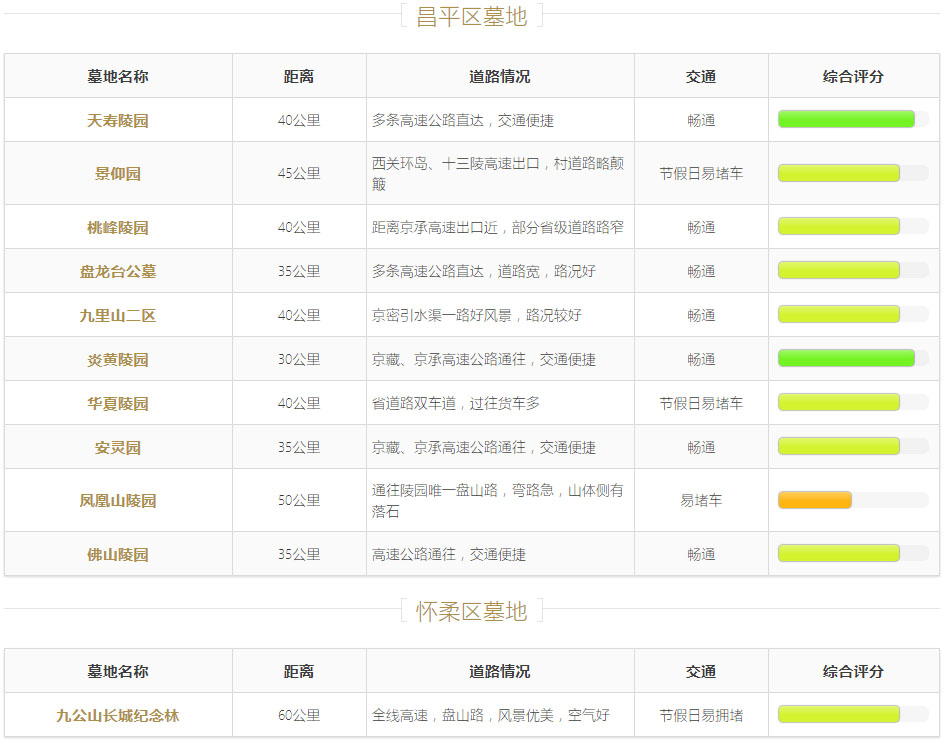
Task: Open the 佛山陵园 cemetery link
Action: click(x=117, y=554)
